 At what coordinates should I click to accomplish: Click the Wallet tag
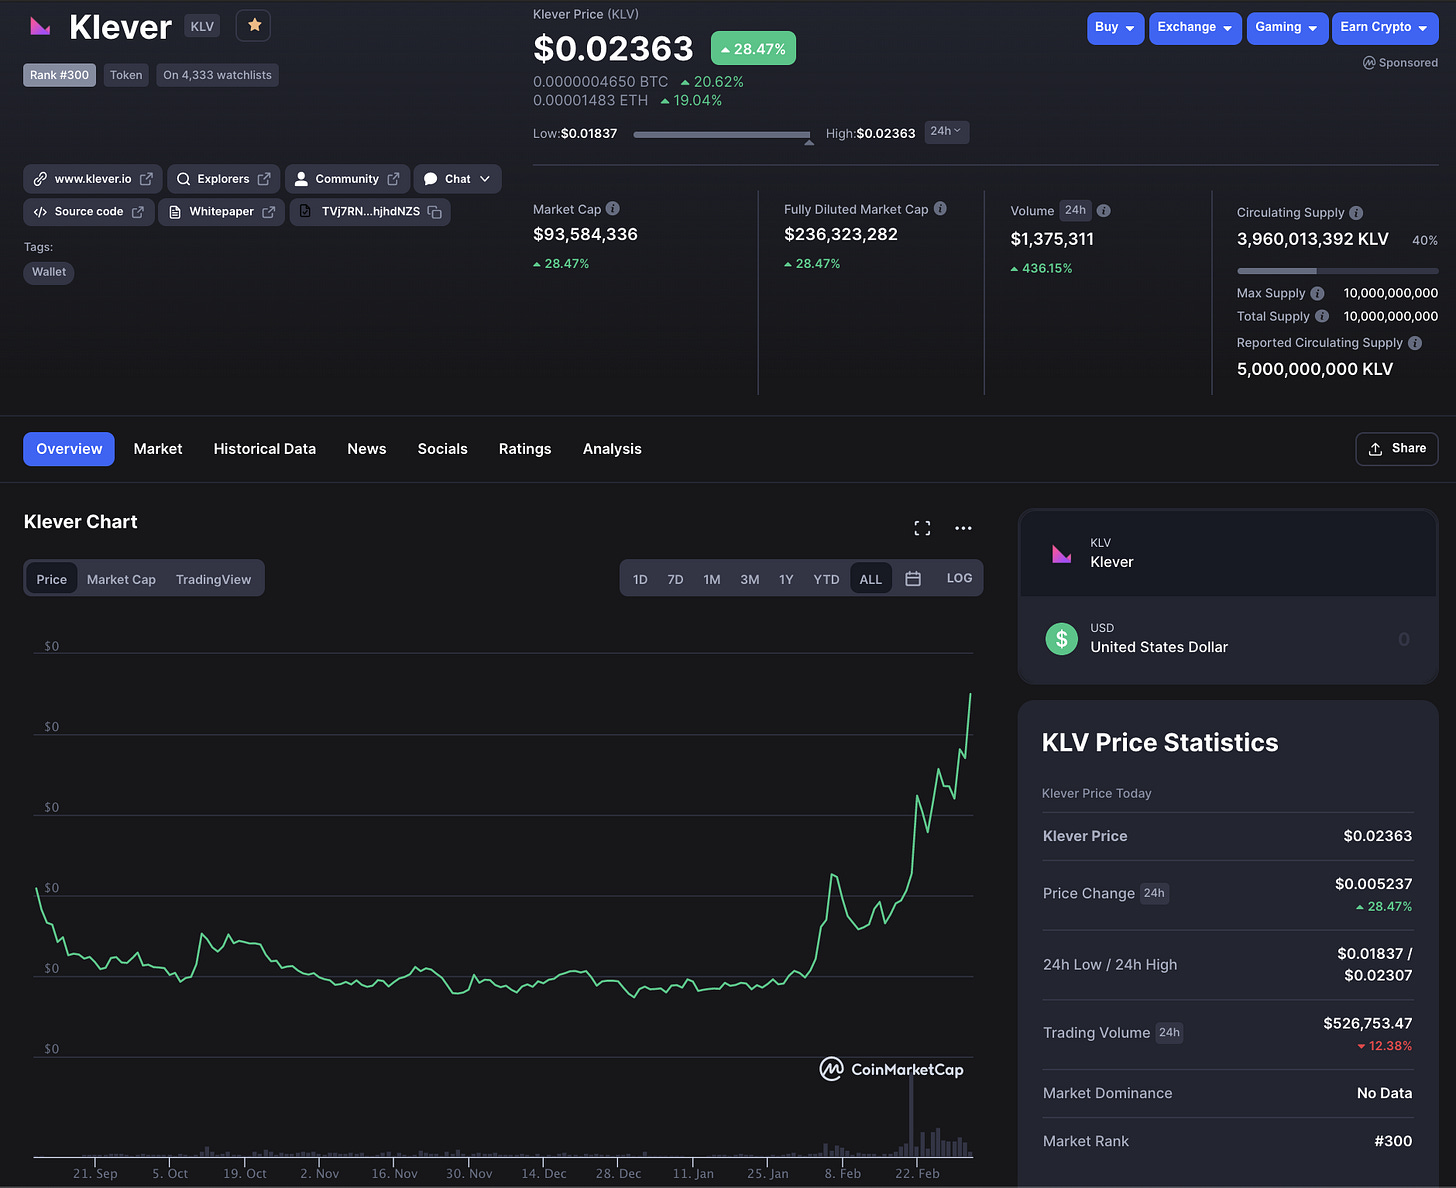pyautogui.click(x=49, y=272)
